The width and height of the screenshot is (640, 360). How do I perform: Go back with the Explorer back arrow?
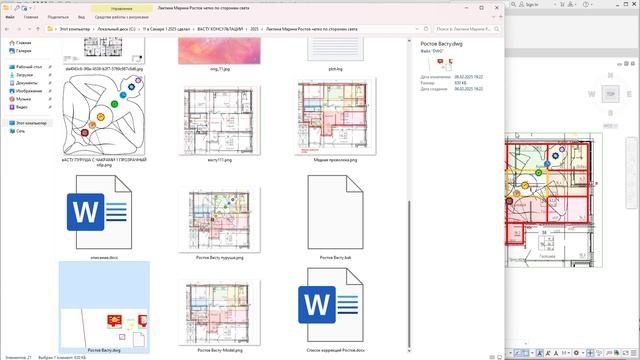point(7,29)
